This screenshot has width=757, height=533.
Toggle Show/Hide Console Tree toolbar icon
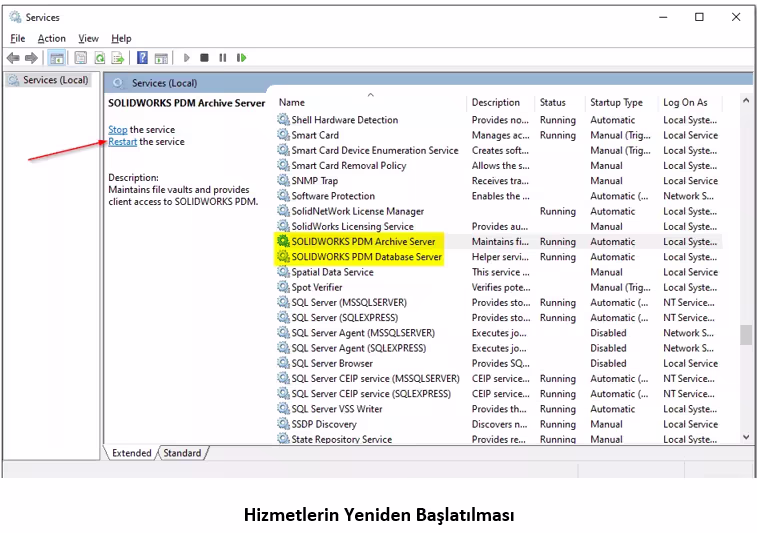point(57,58)
